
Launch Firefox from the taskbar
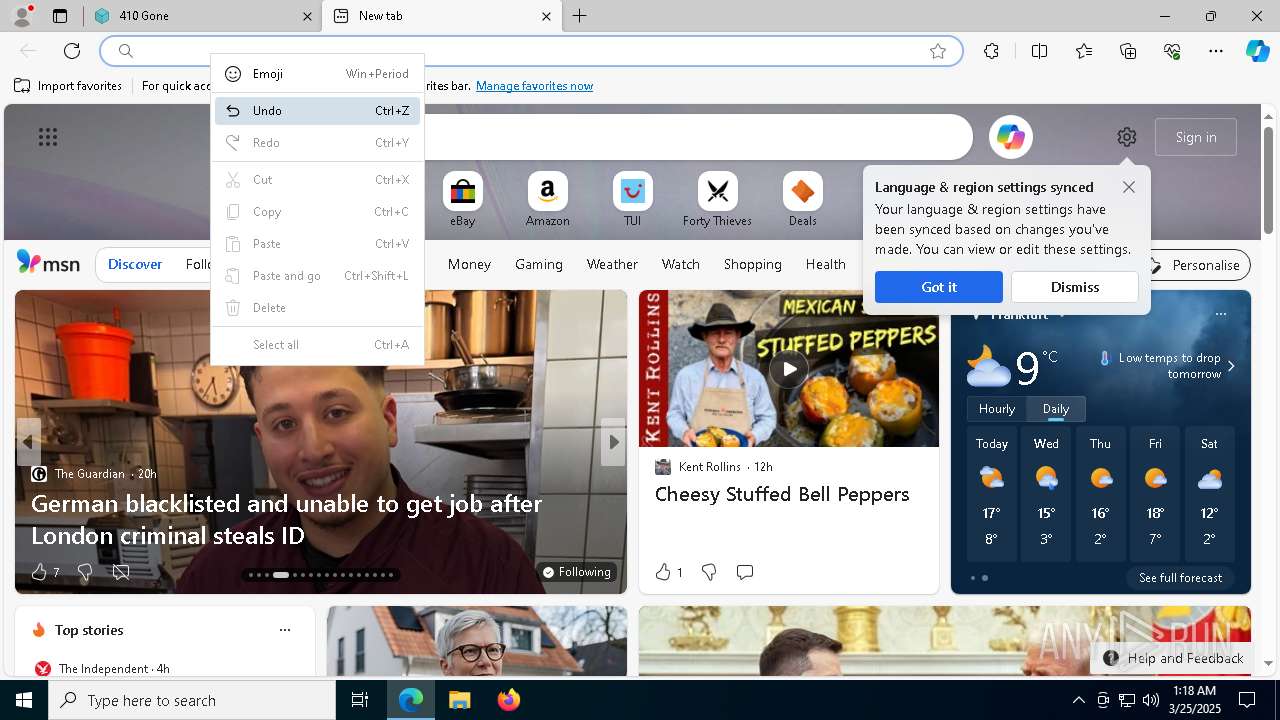(508, 700)
